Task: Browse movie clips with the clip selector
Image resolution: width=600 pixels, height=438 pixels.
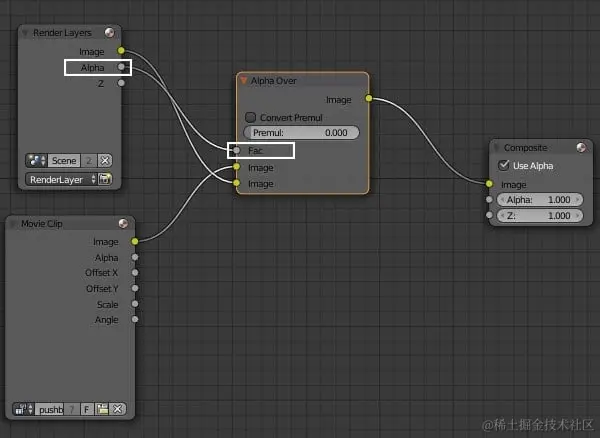Action: [x=23, y=409]
